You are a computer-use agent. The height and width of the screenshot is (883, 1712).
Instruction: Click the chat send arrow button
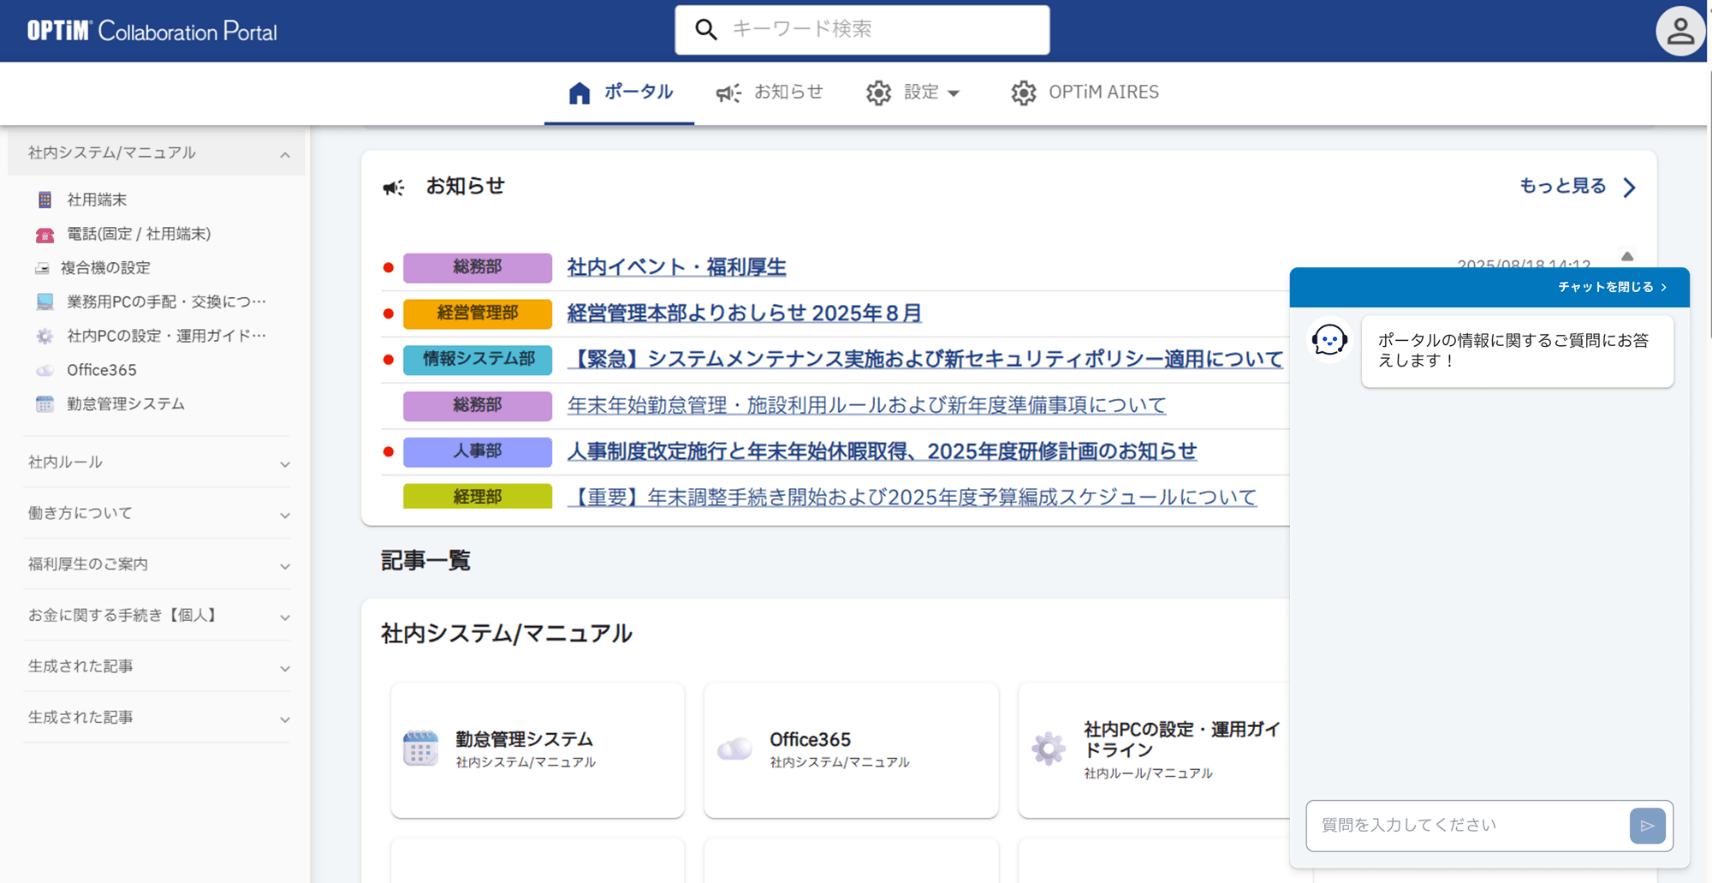[1646, 826]
